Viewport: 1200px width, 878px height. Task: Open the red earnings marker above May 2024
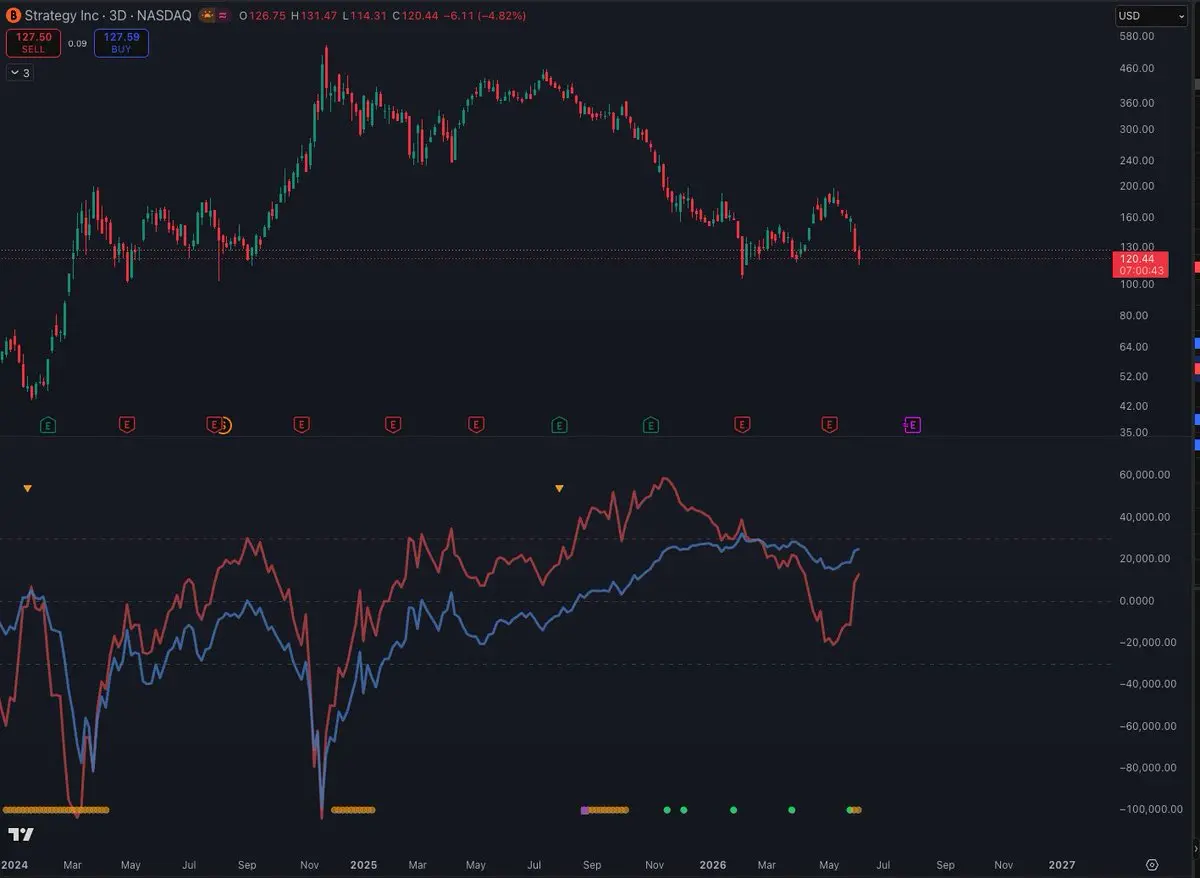pyautogui.click(x=127, y=425)
